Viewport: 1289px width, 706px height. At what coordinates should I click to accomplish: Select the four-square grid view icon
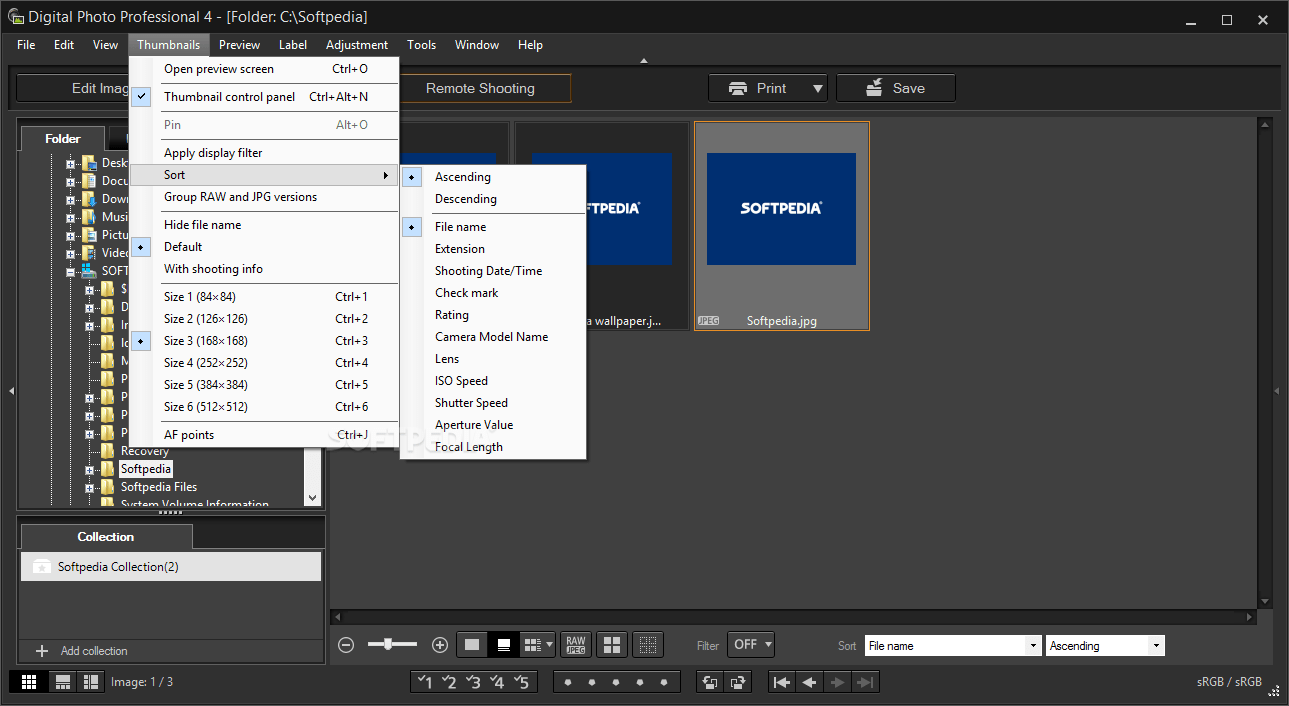[611, 644]
